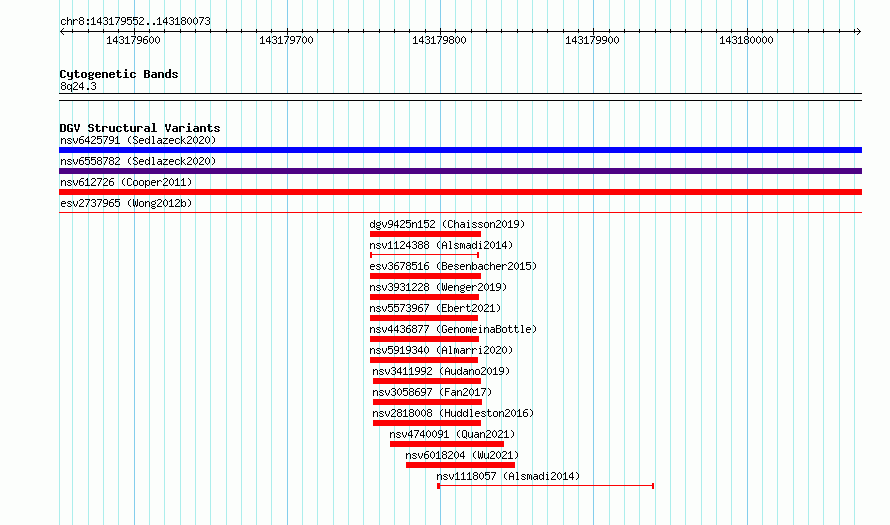The height and width of the screenshot is (525, 890).
Task: Click ruler position 143179900
Action: coord(593,40)
